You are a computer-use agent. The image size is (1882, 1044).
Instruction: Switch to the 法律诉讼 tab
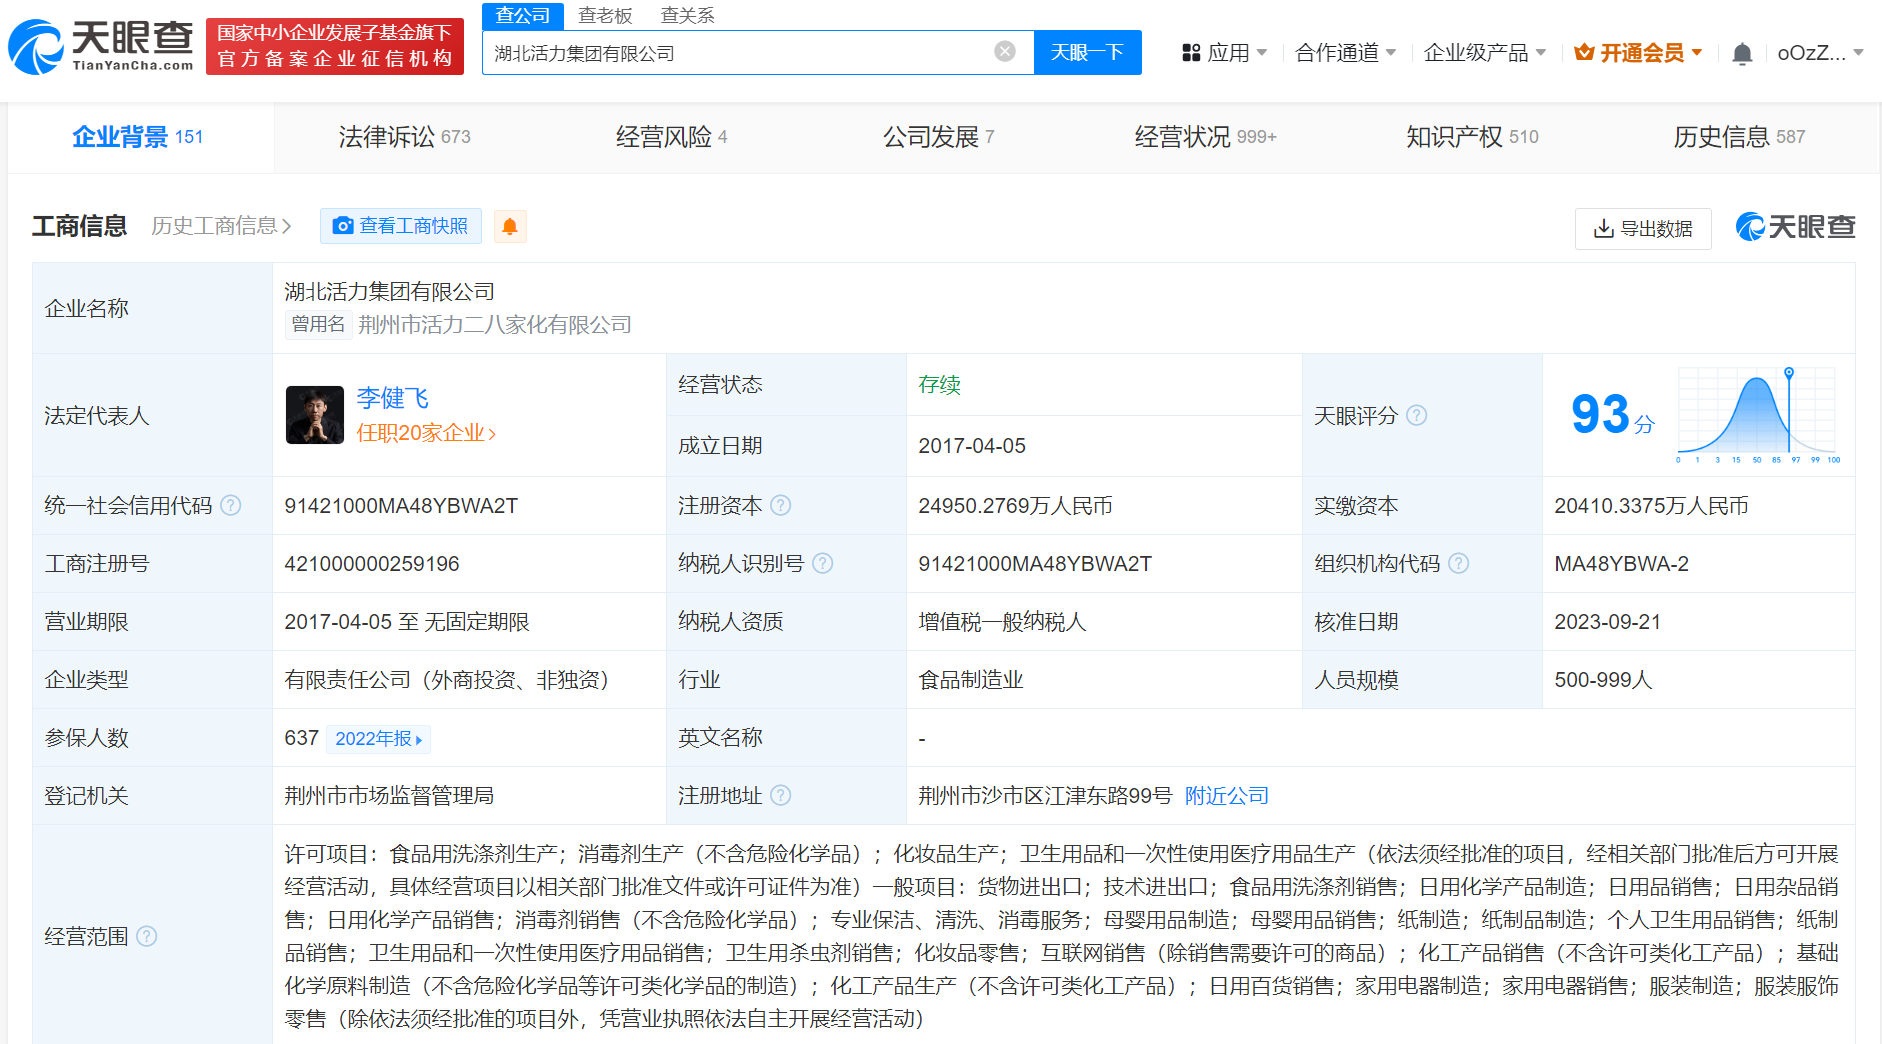click(x=404, y=137)
